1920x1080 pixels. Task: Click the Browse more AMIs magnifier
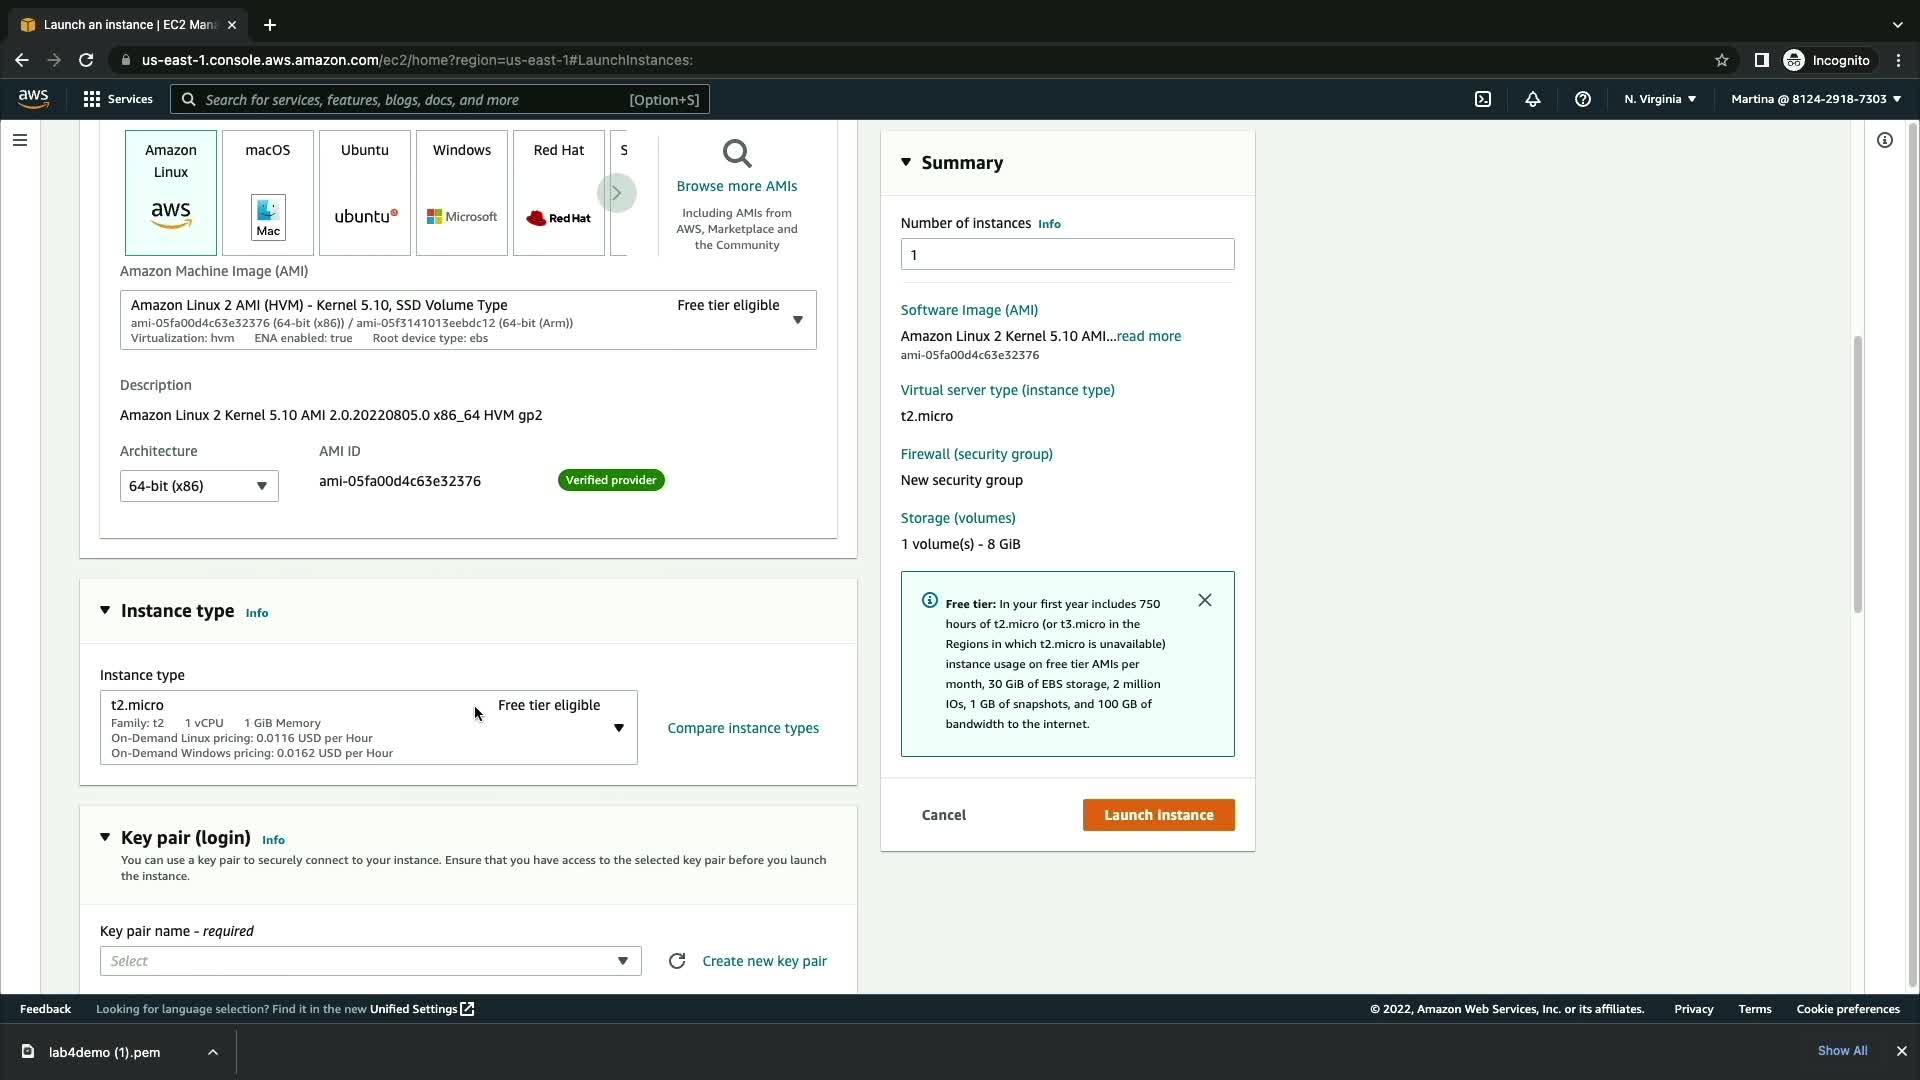pyautogui.click(x=737, y=155)
